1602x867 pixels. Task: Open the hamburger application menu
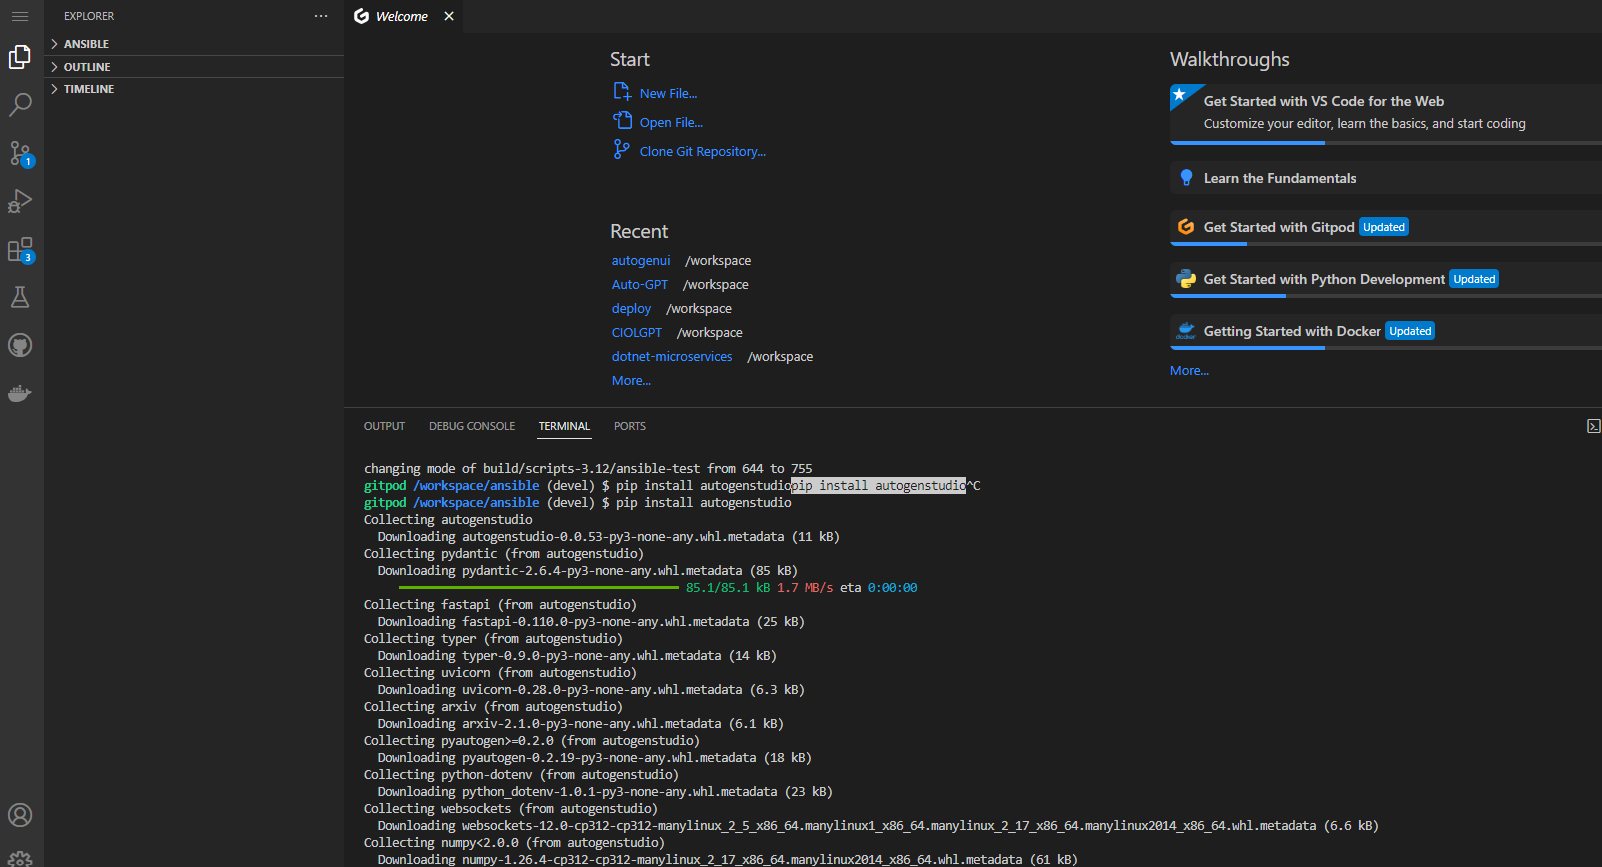(20, 16)
